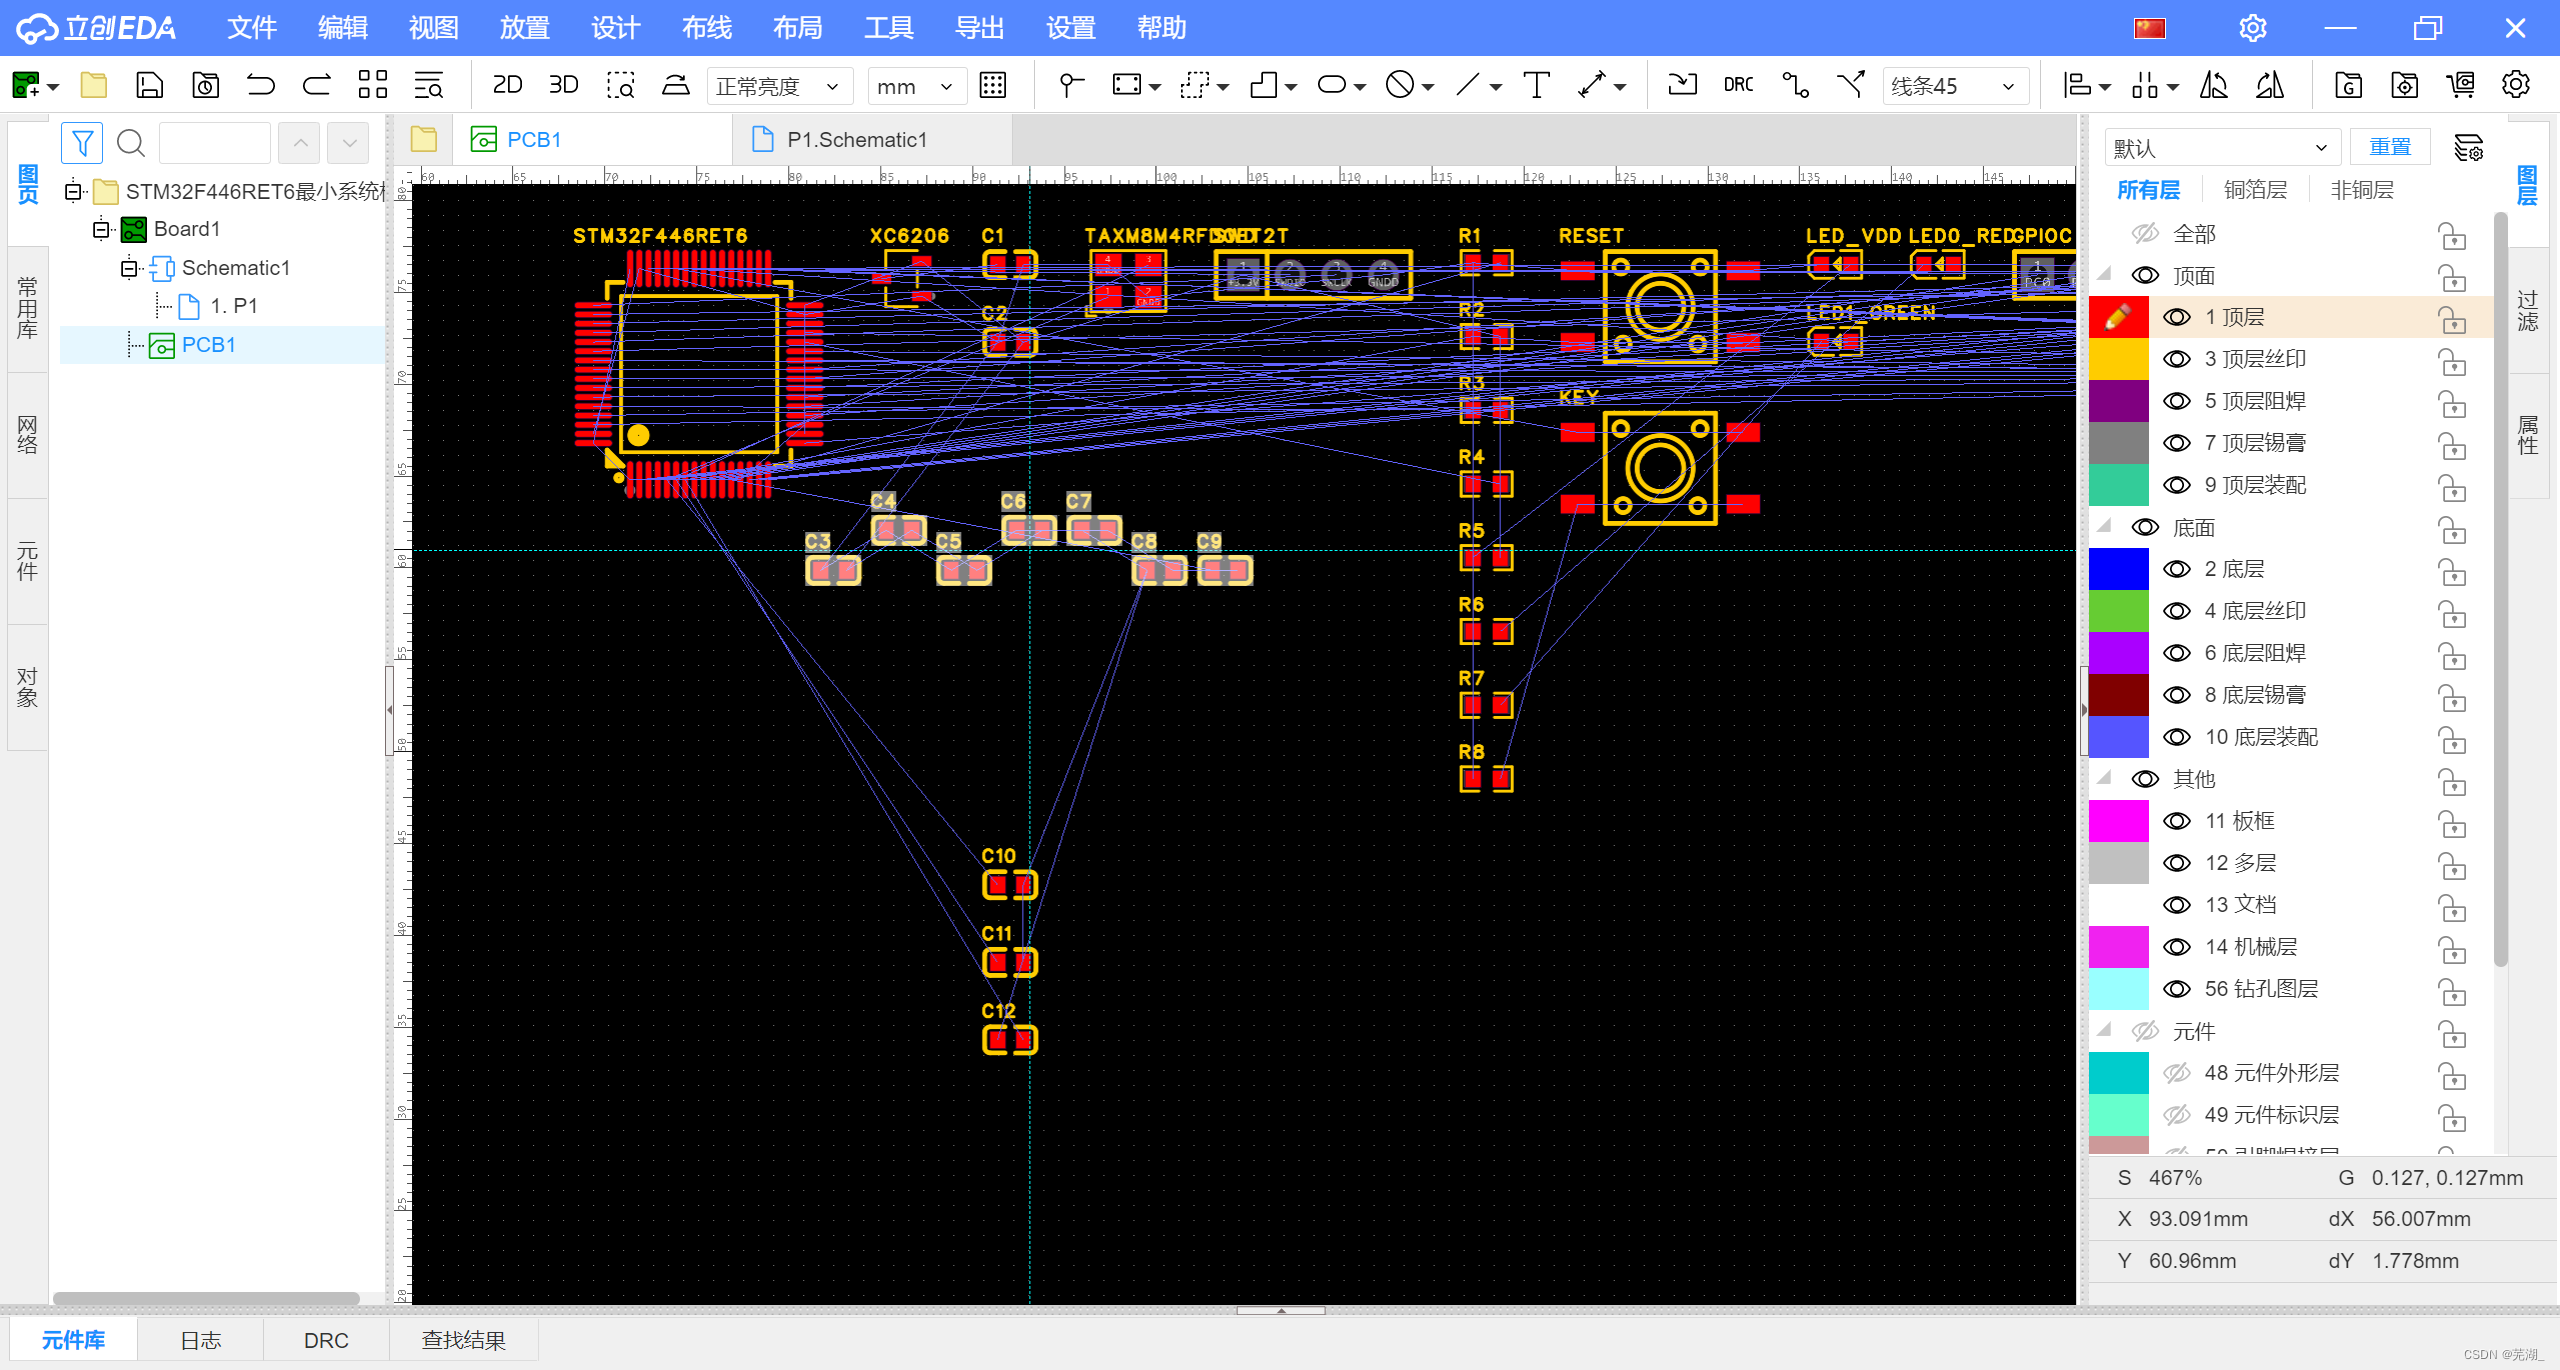
Task: Show the 48 元件外形层 layer
Action: (x=2176, y=1073)
